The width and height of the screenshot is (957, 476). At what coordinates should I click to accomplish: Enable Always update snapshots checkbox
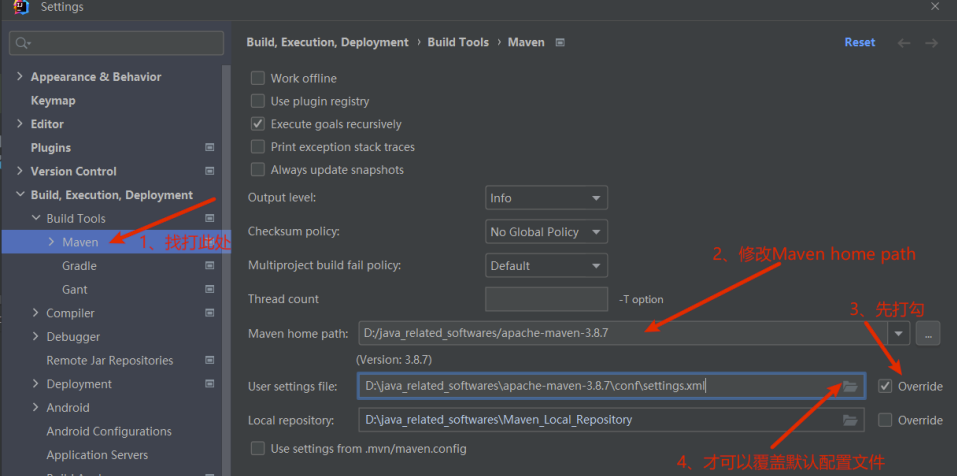(x=258, y=170)
